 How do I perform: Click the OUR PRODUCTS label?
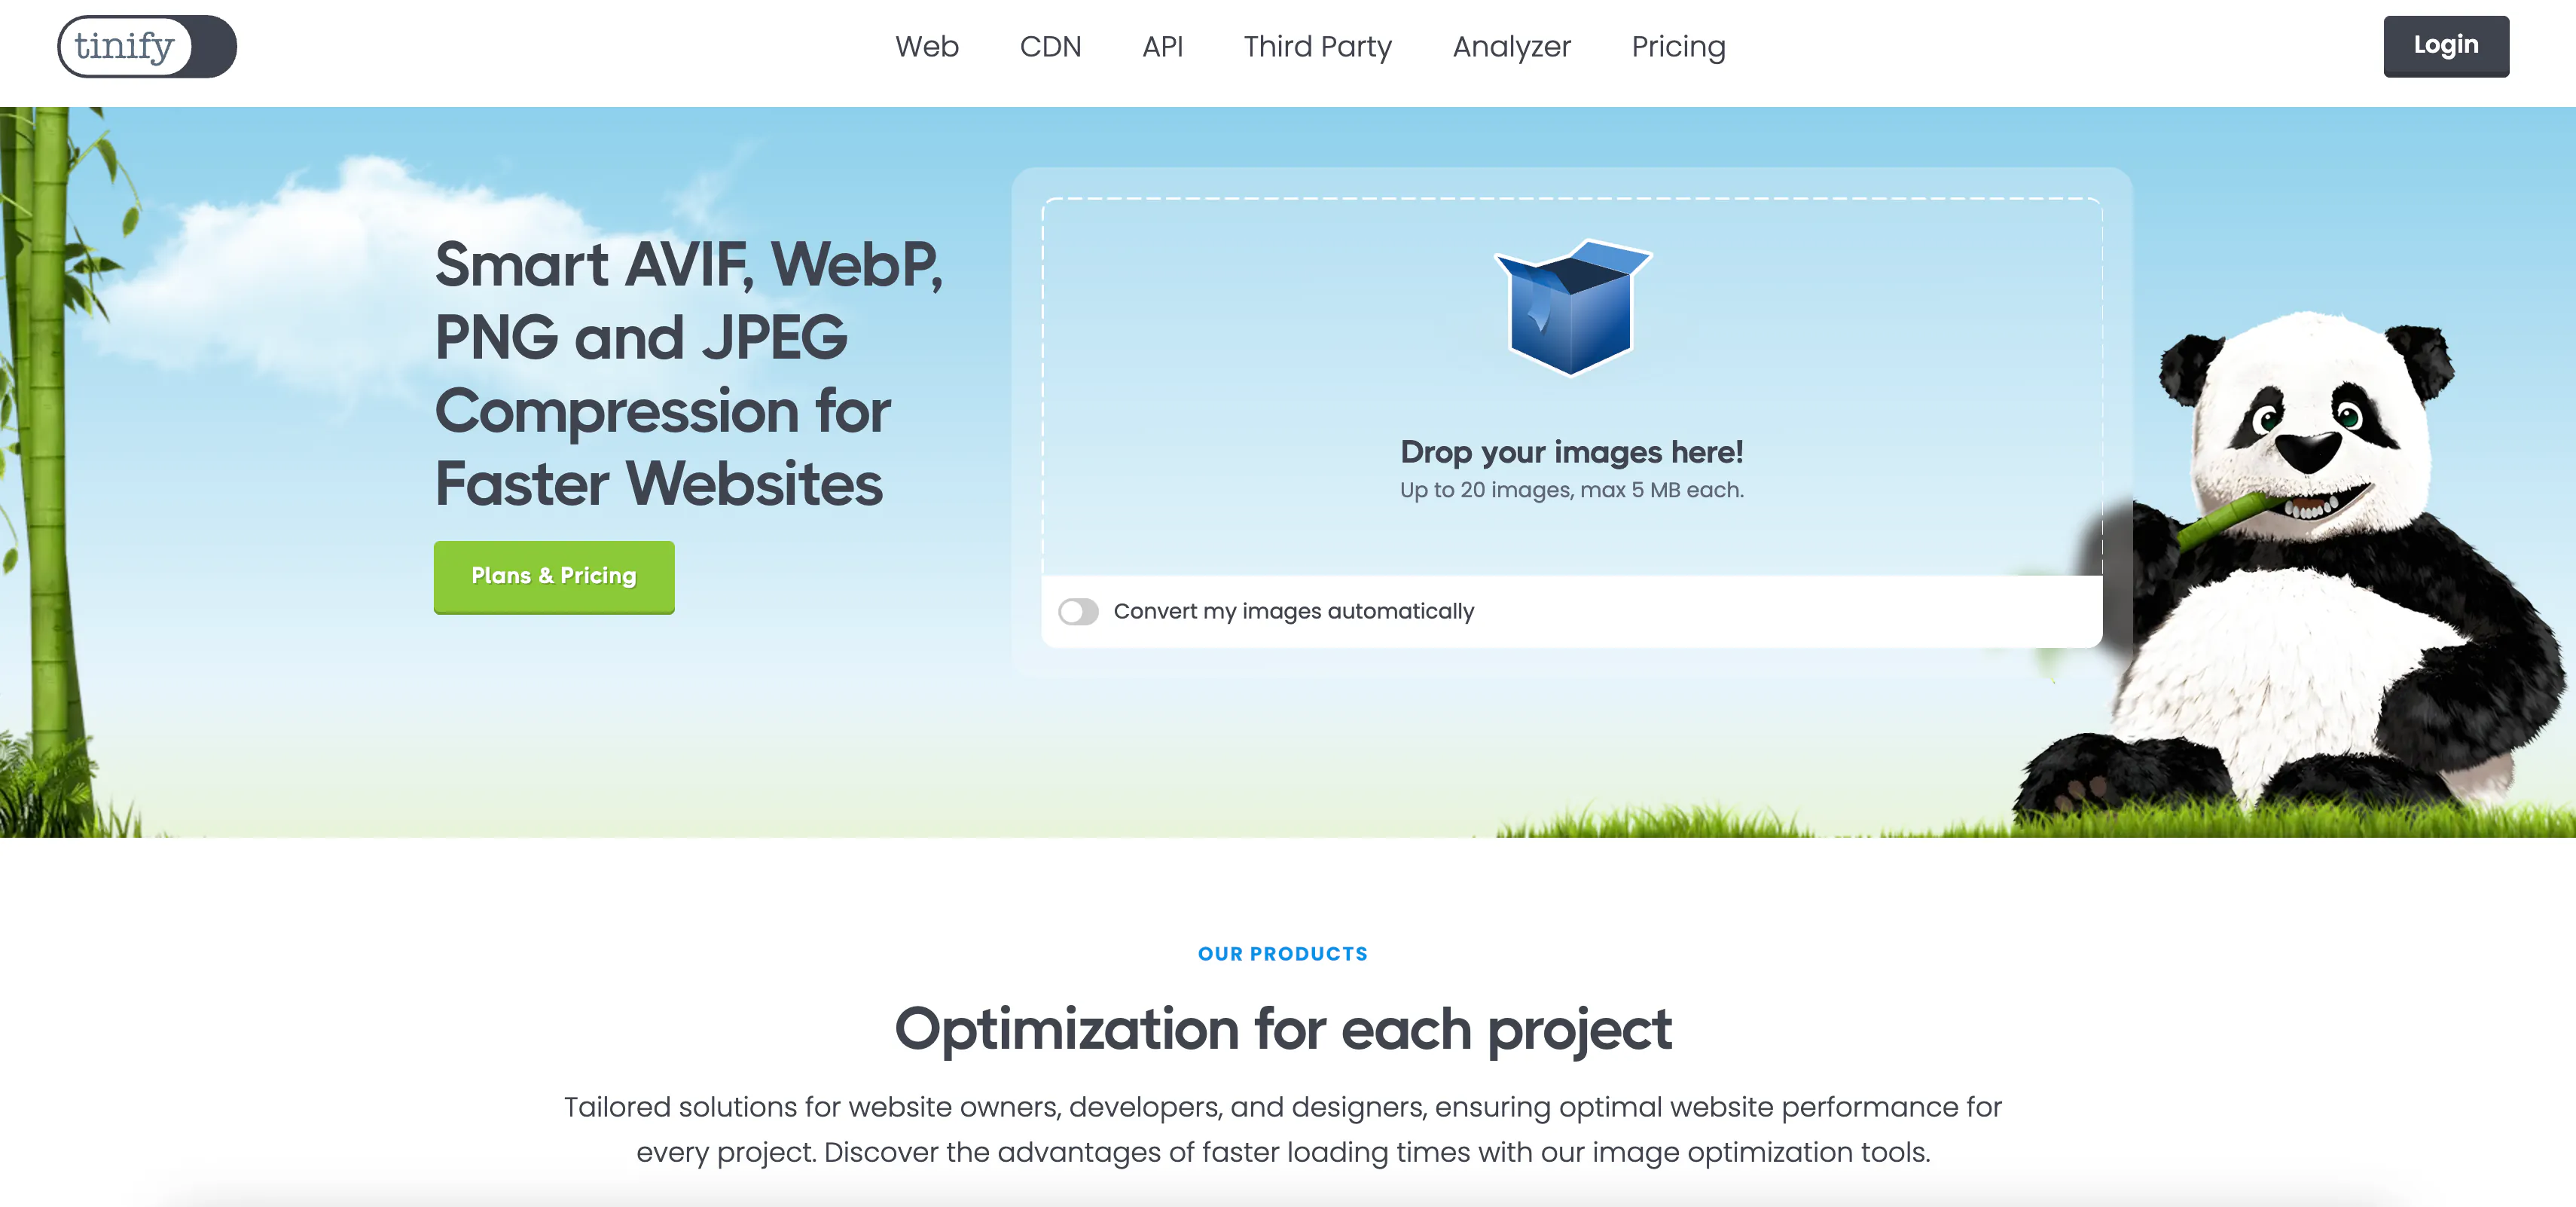pyautogui.click(x=1283, y=953)
